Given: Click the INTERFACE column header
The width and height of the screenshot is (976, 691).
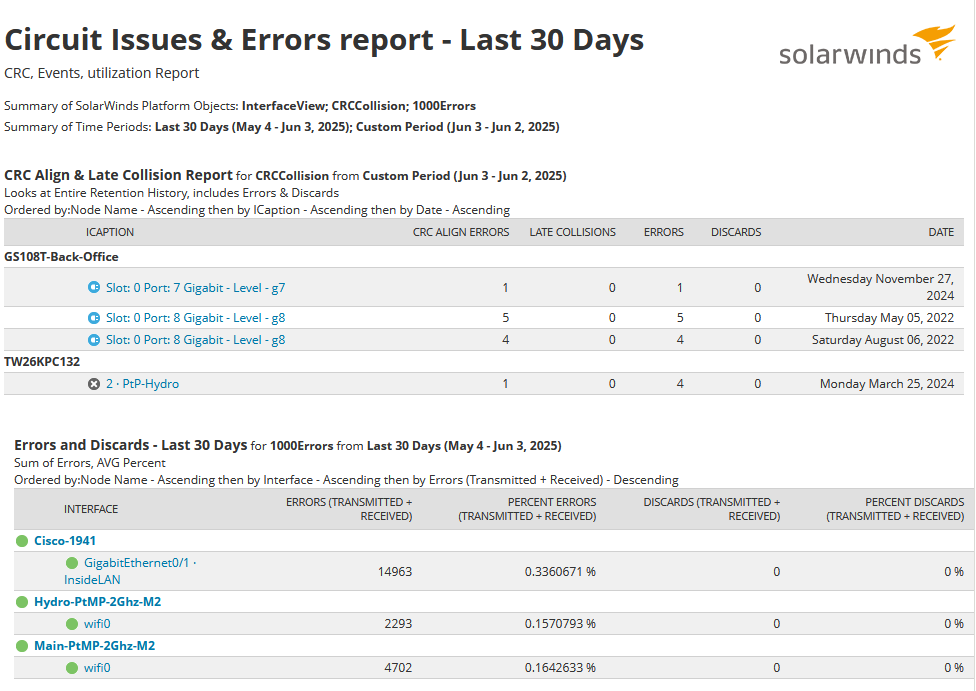Looking at the screenshot, I should (91, 509).
